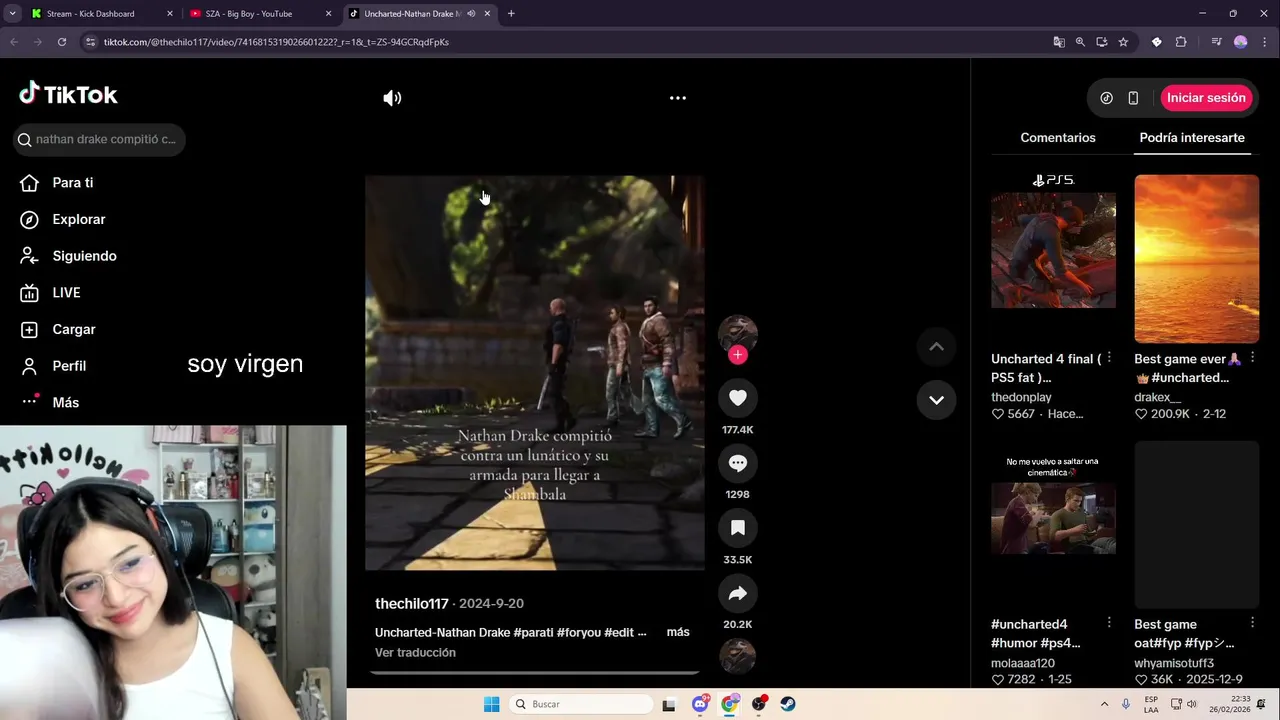
Task: Open molaaaa120 creator link
Action: click(x=1023, y=663)
